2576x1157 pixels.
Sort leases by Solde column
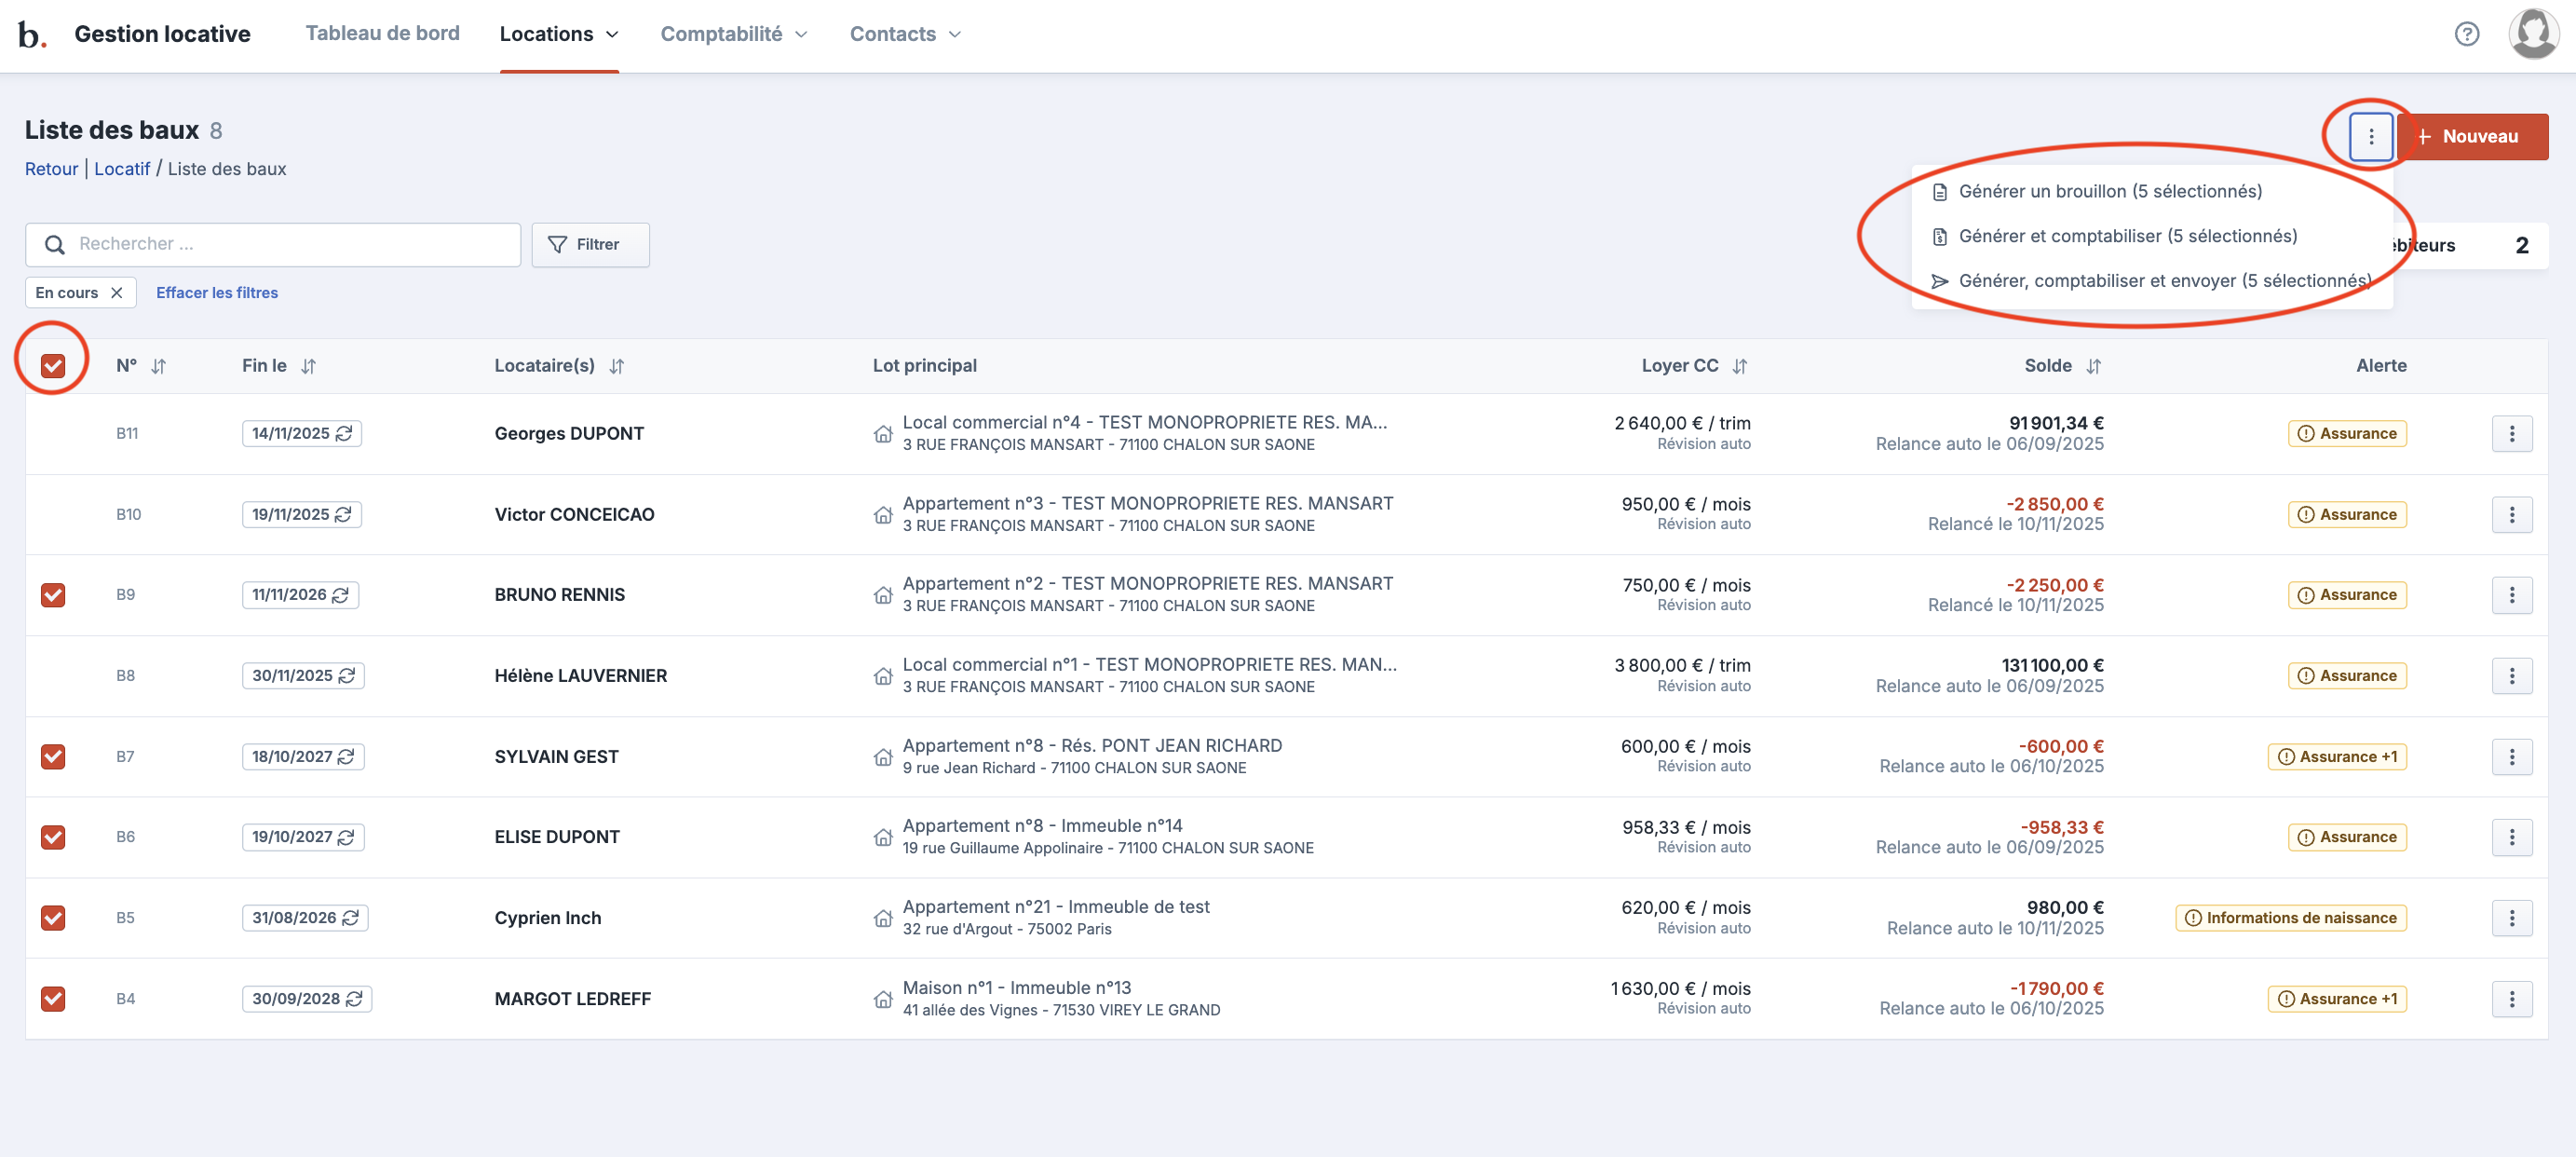click(x=2093, y=367)
